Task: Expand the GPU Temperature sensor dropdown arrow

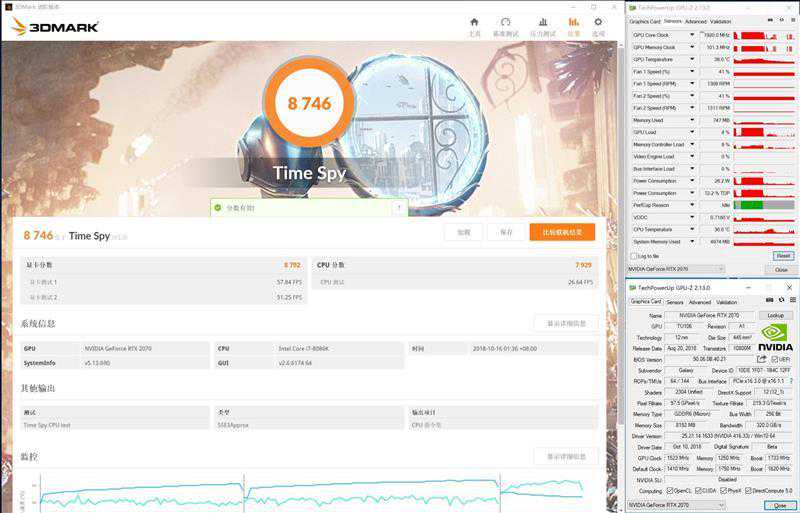Action: (x=690, y=59)
